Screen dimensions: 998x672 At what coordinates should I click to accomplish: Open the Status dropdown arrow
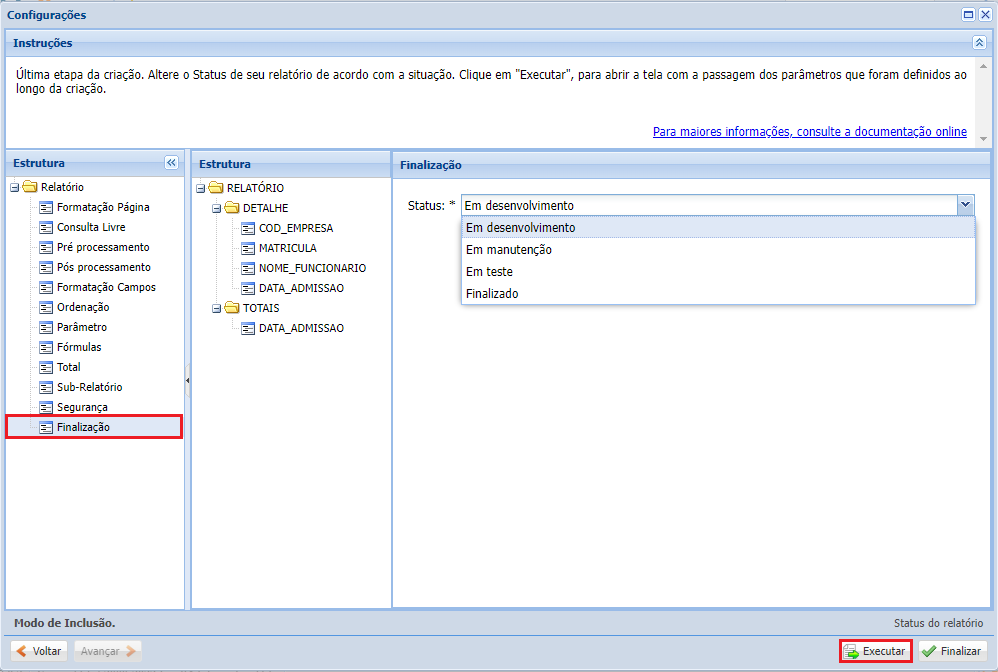[965, 205]
